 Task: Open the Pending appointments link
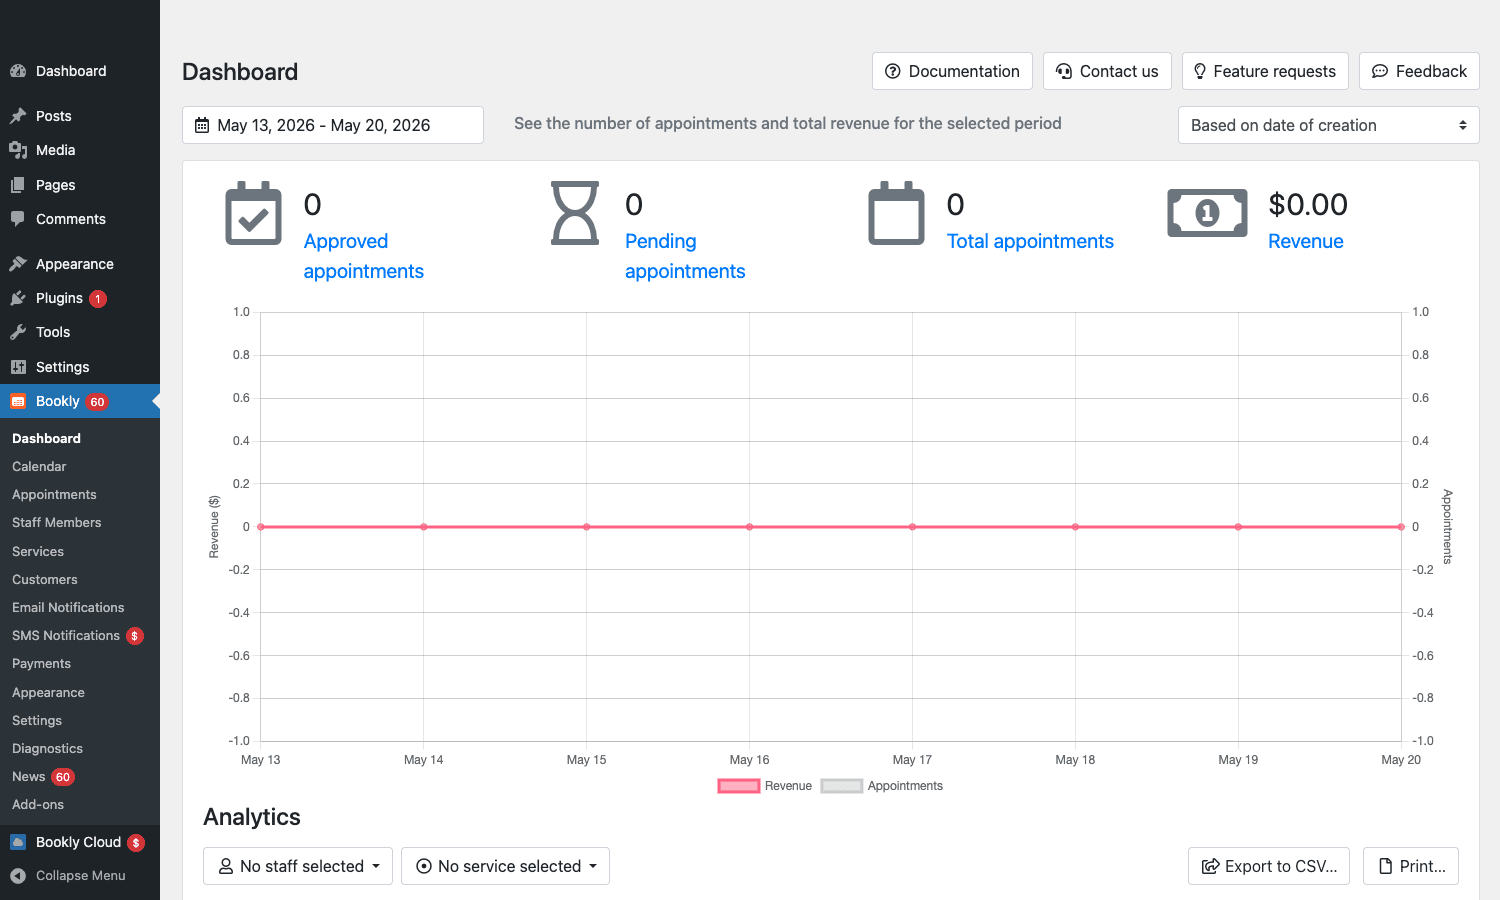685,256
